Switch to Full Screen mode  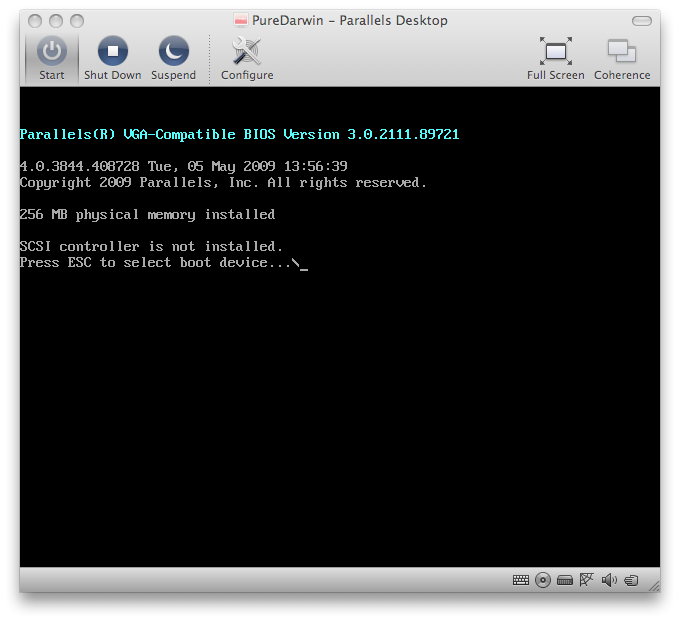pyautogui.click(x=556, y=58)
